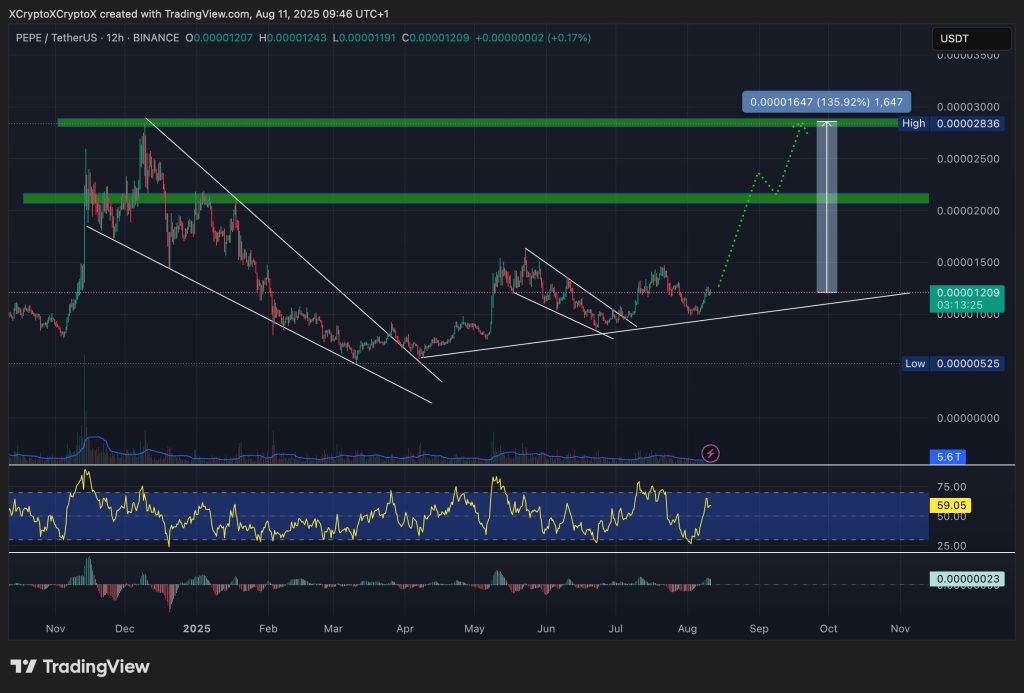Open the USDT currency selector

[969, 37]
